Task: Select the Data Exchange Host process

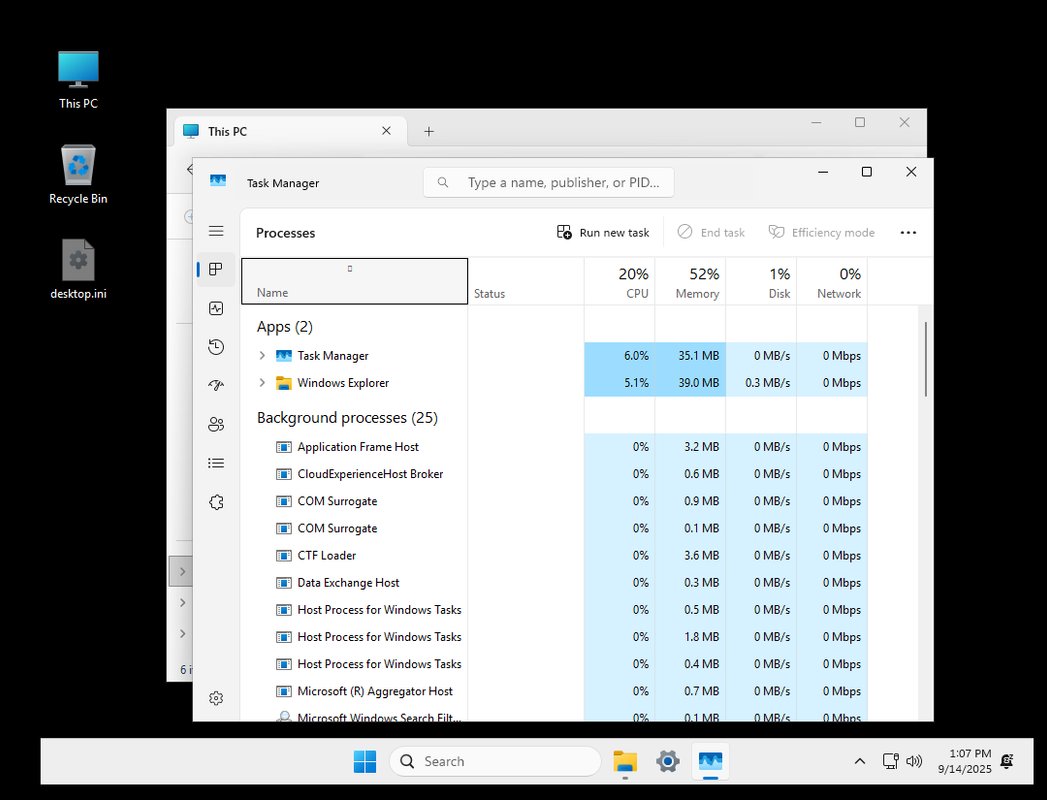Action: point(554,582)
